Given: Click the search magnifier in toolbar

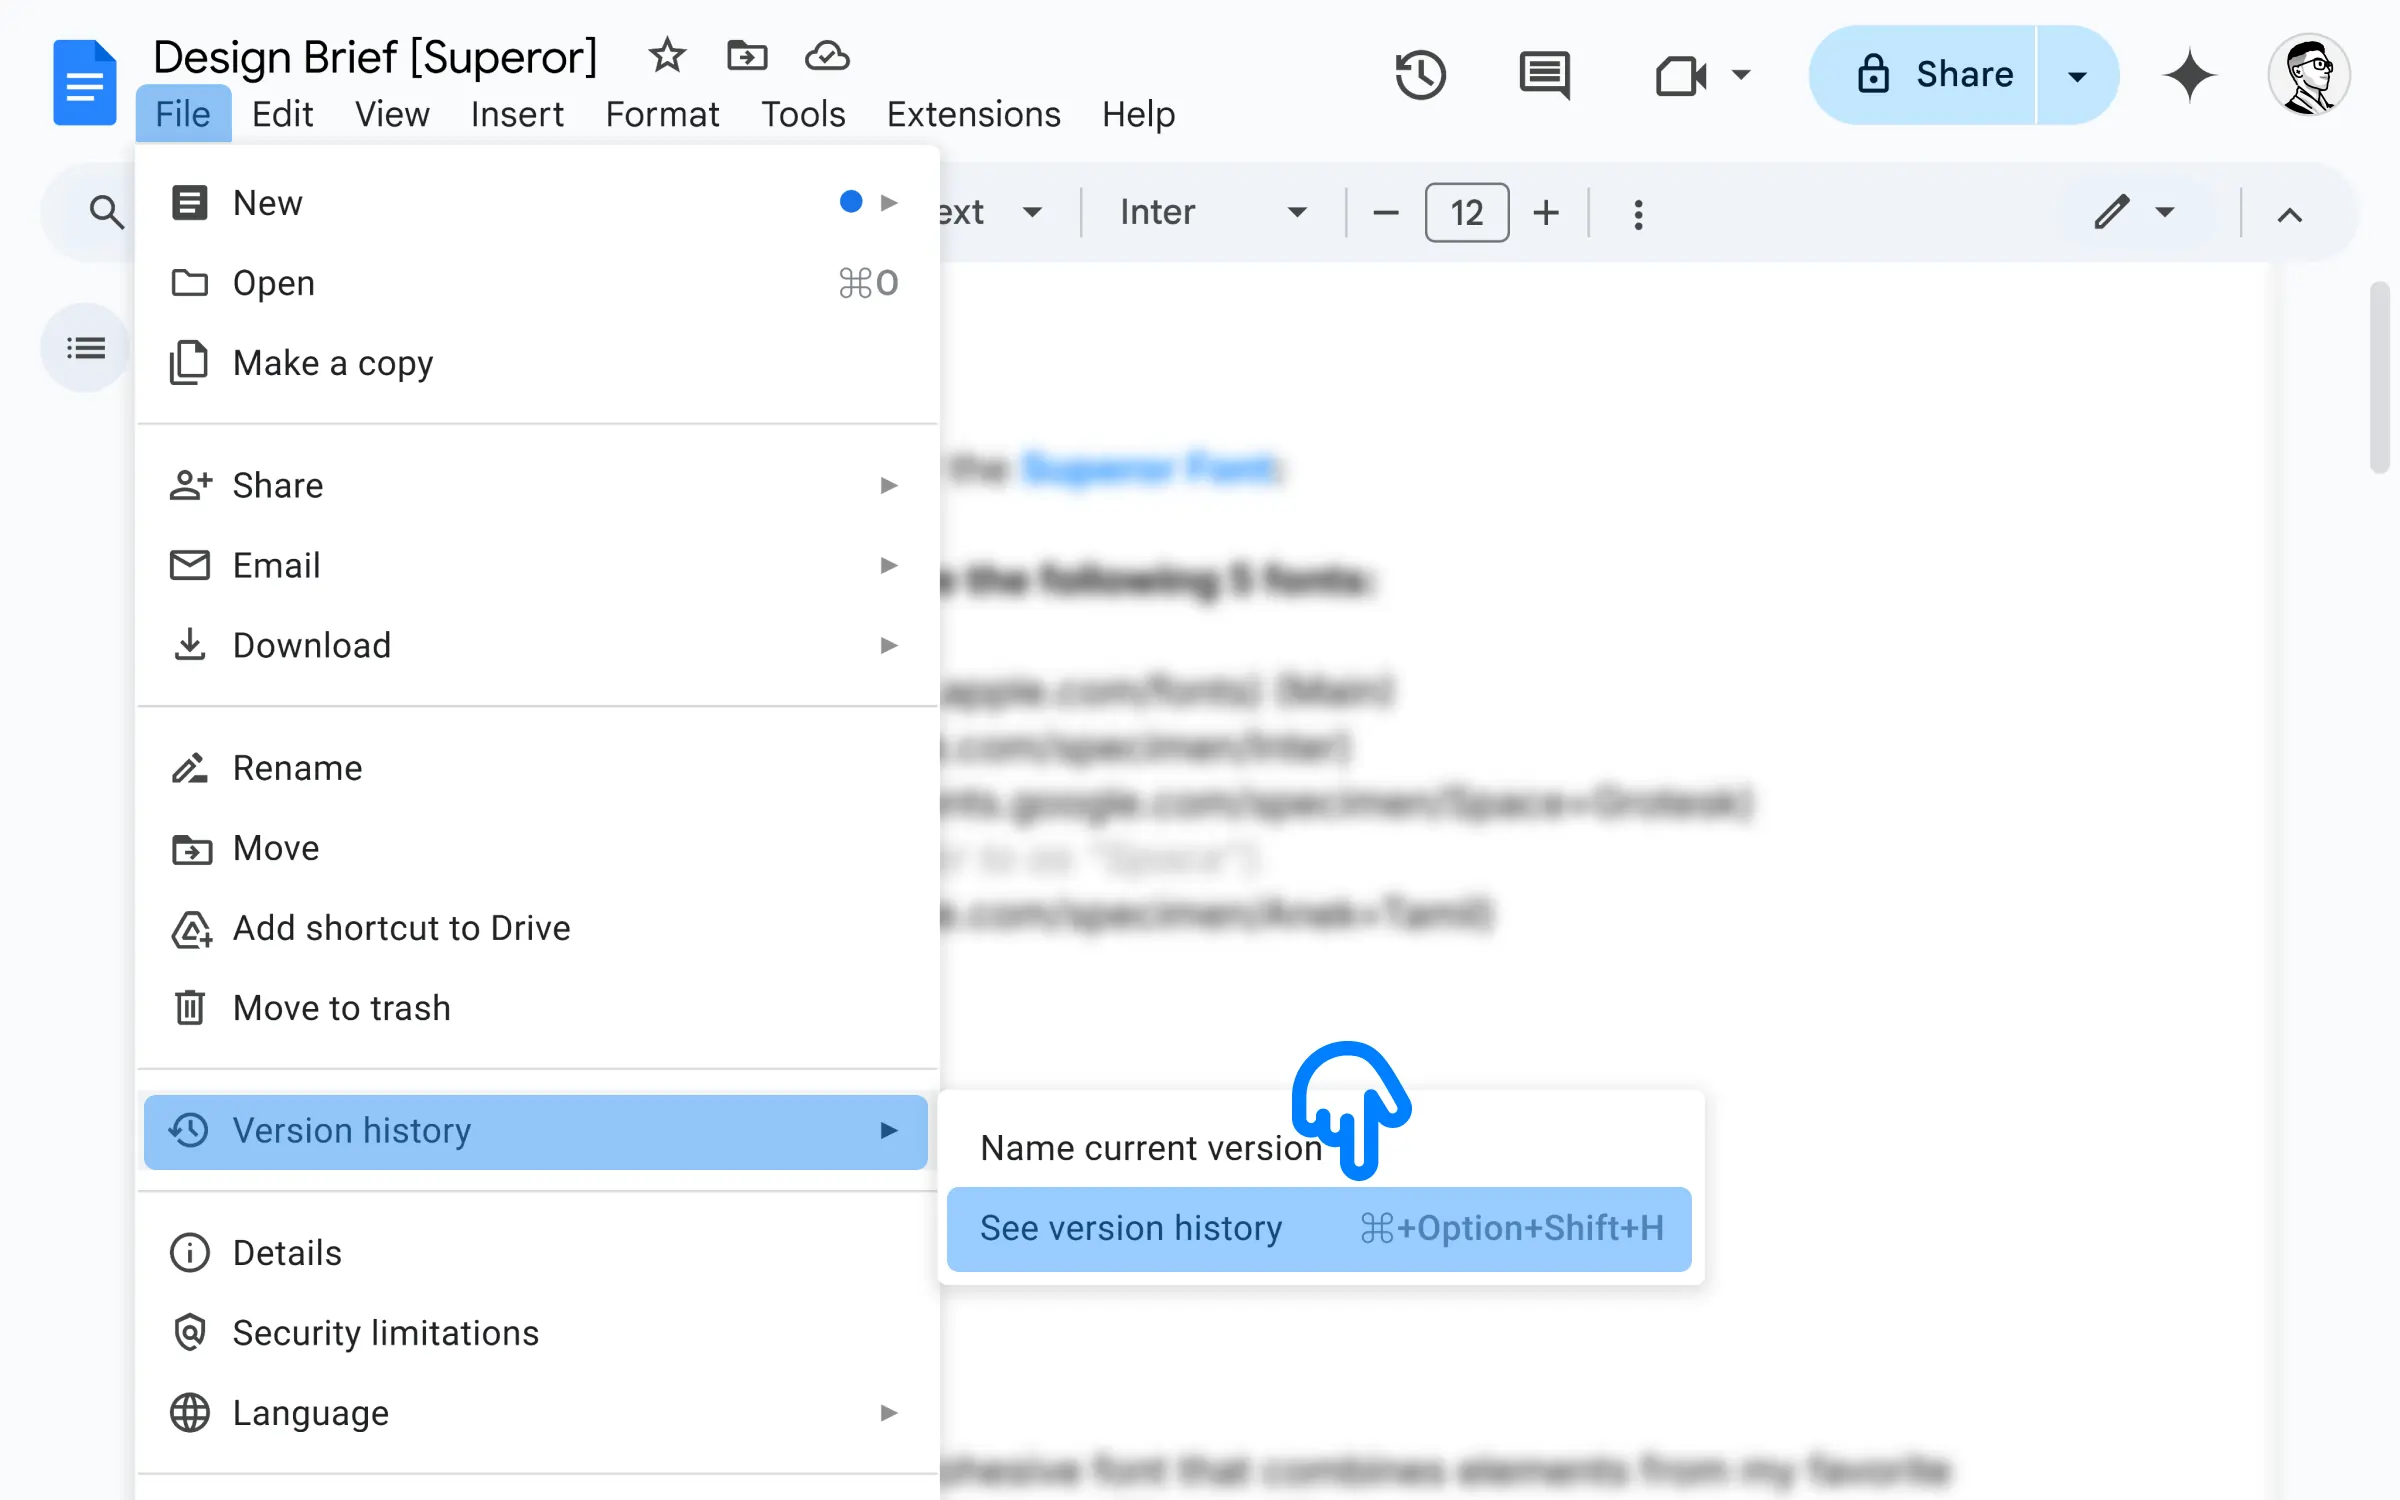Looking at the screenshot, I should pyautogui.click(x=106, y=212).
